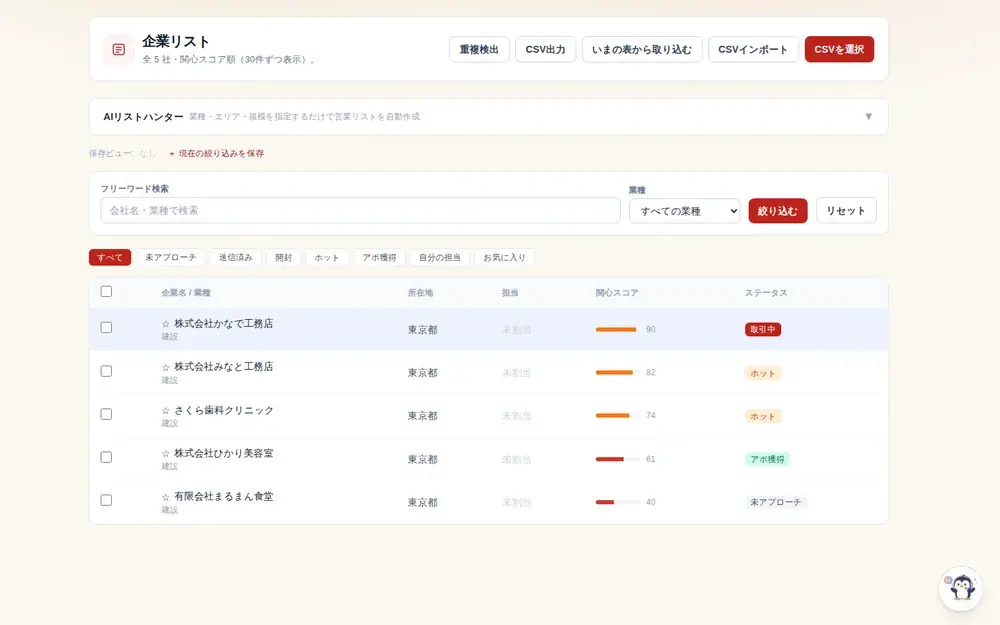Click the 重複検出 button

coord(479,49)
